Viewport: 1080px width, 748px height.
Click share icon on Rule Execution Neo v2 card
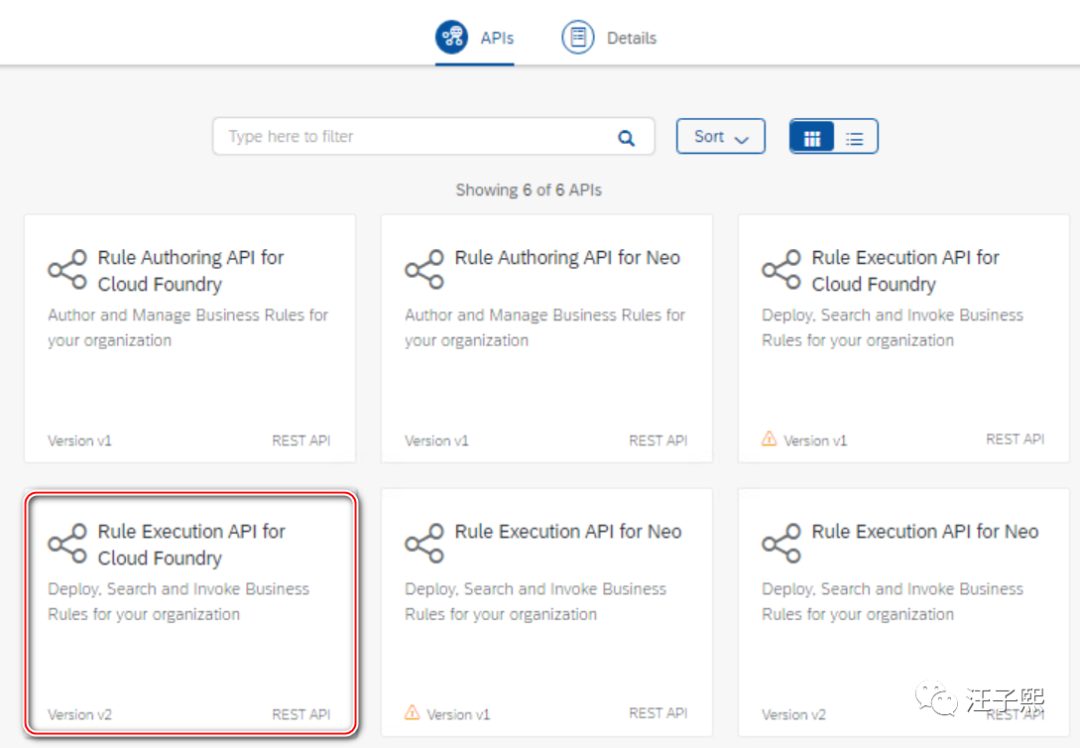coord(782,543)
